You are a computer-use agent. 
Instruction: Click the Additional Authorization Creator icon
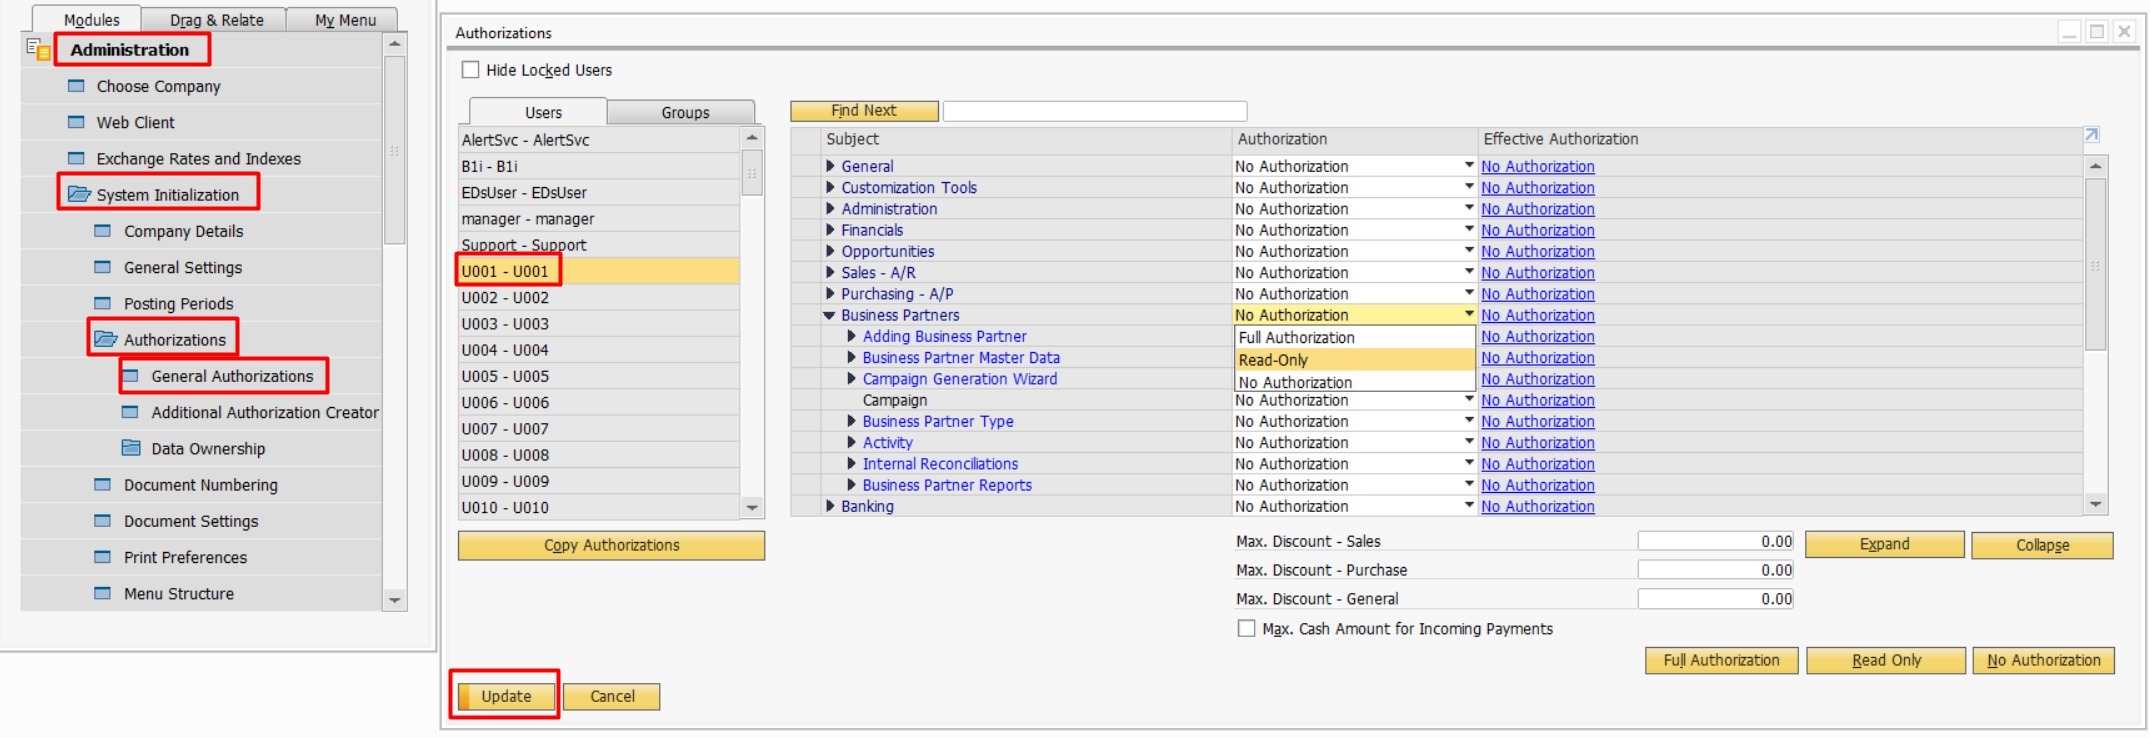click(130, 412)
